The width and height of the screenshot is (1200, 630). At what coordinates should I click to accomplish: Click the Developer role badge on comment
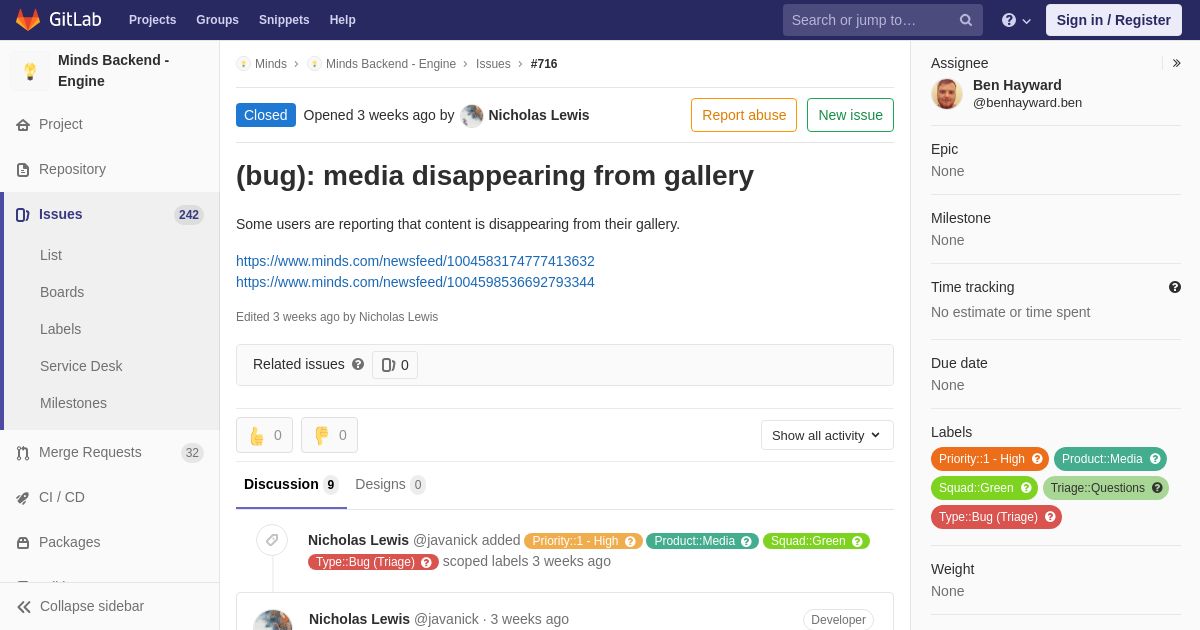point(838,620)
